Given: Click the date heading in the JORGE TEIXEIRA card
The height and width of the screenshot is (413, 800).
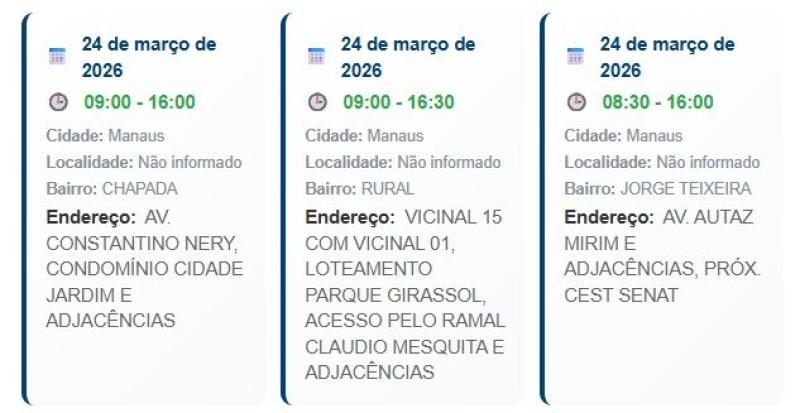Looking at the screenshot, I should coord(667,57).
